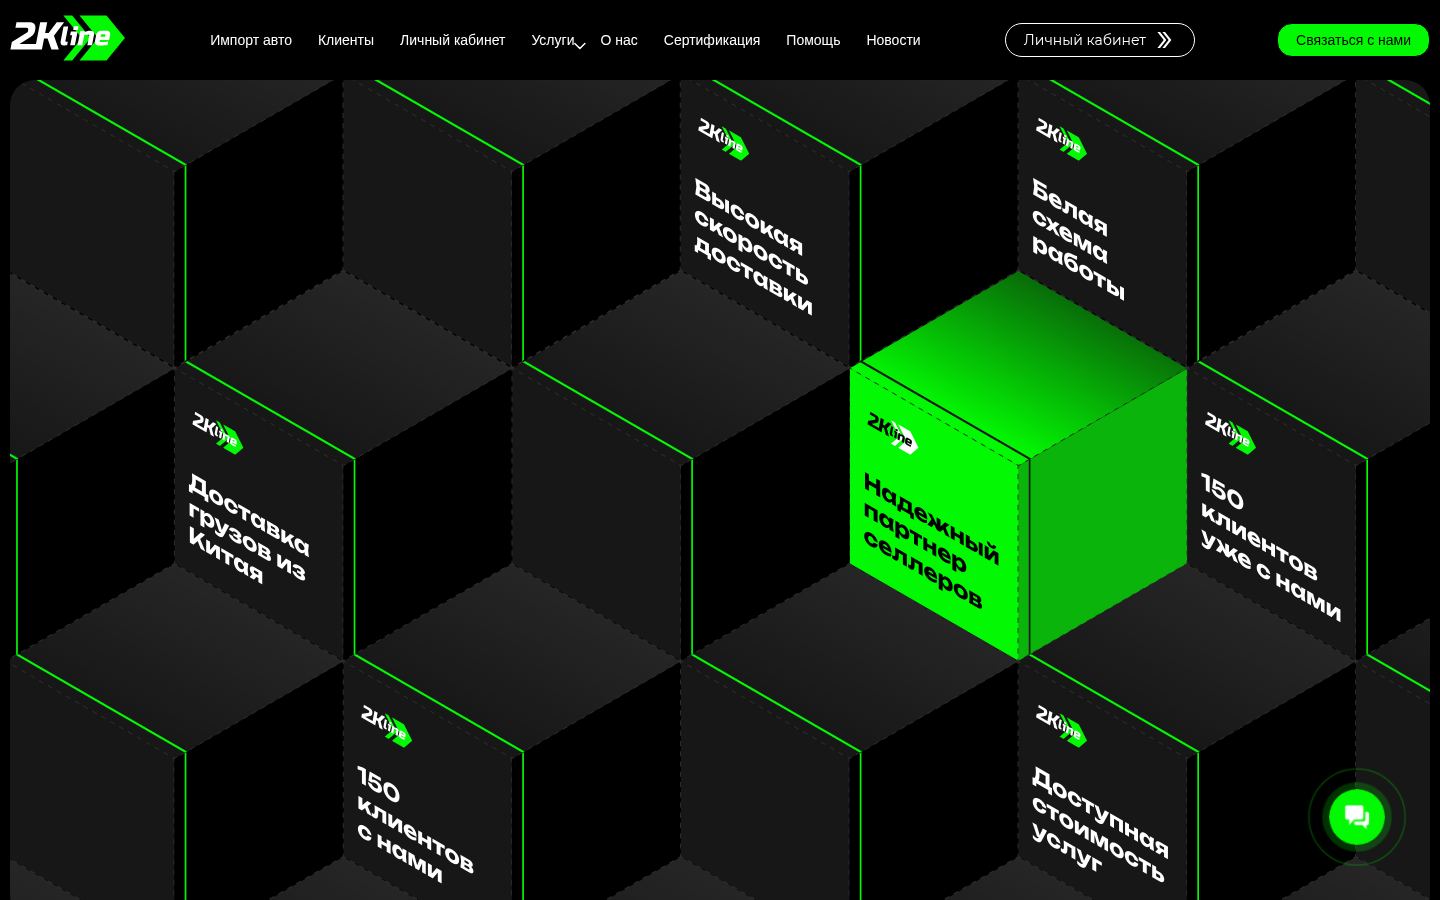Click the Услуги menu label
Image resolution: width=1440 pixels, height=900 pixels.
[553, 40]
